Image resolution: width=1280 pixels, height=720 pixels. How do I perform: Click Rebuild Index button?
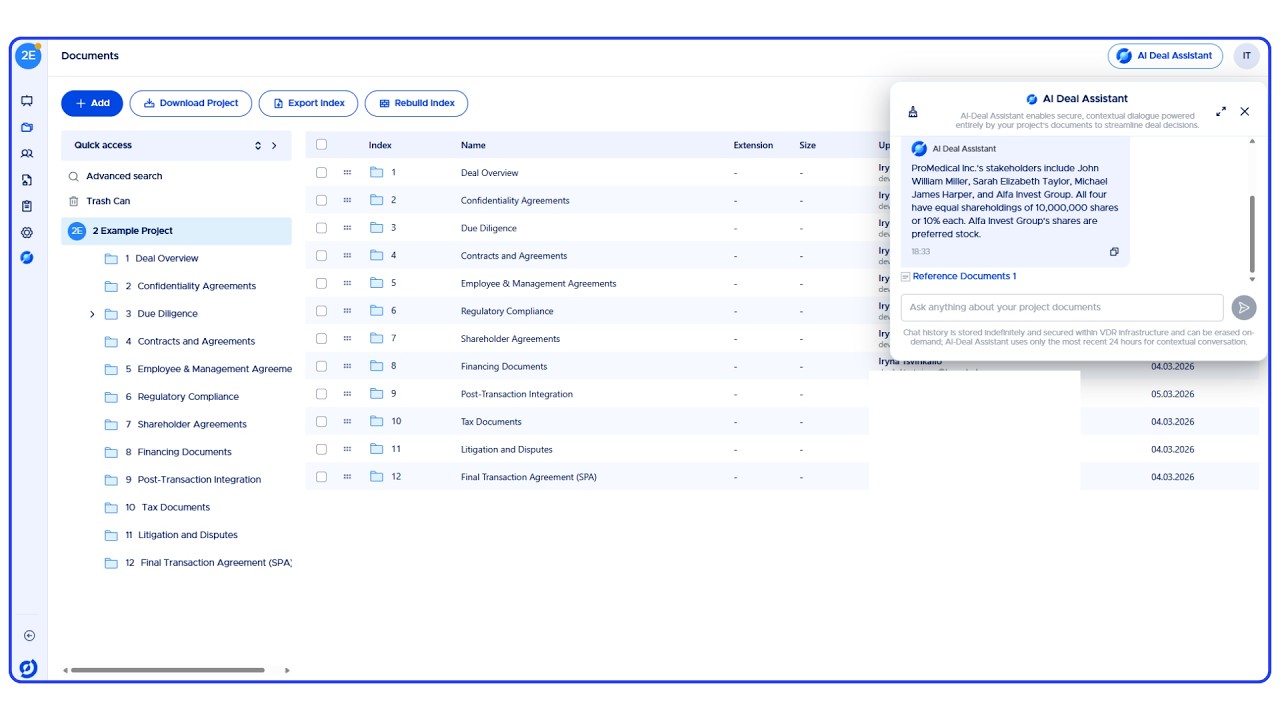416,103
